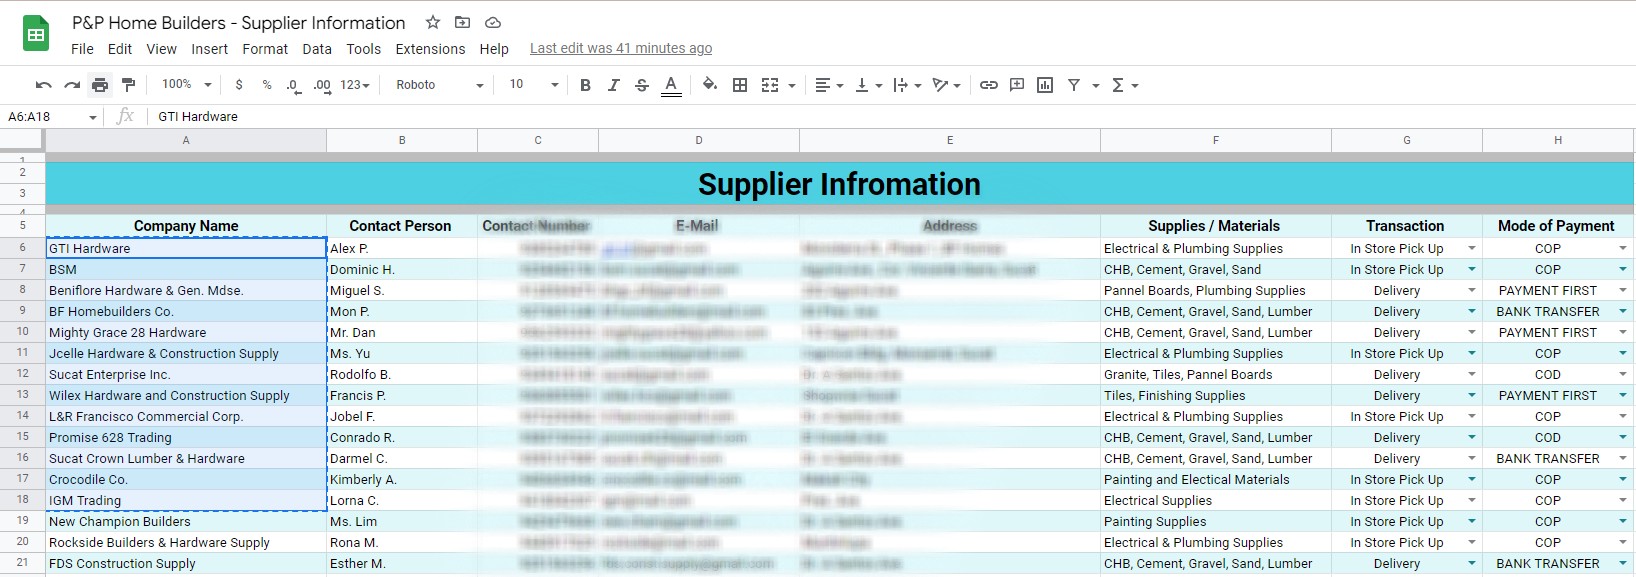The image size is (1636, 577).
Task: Open the font size dropdown
Action: click(x=534, y=85)
